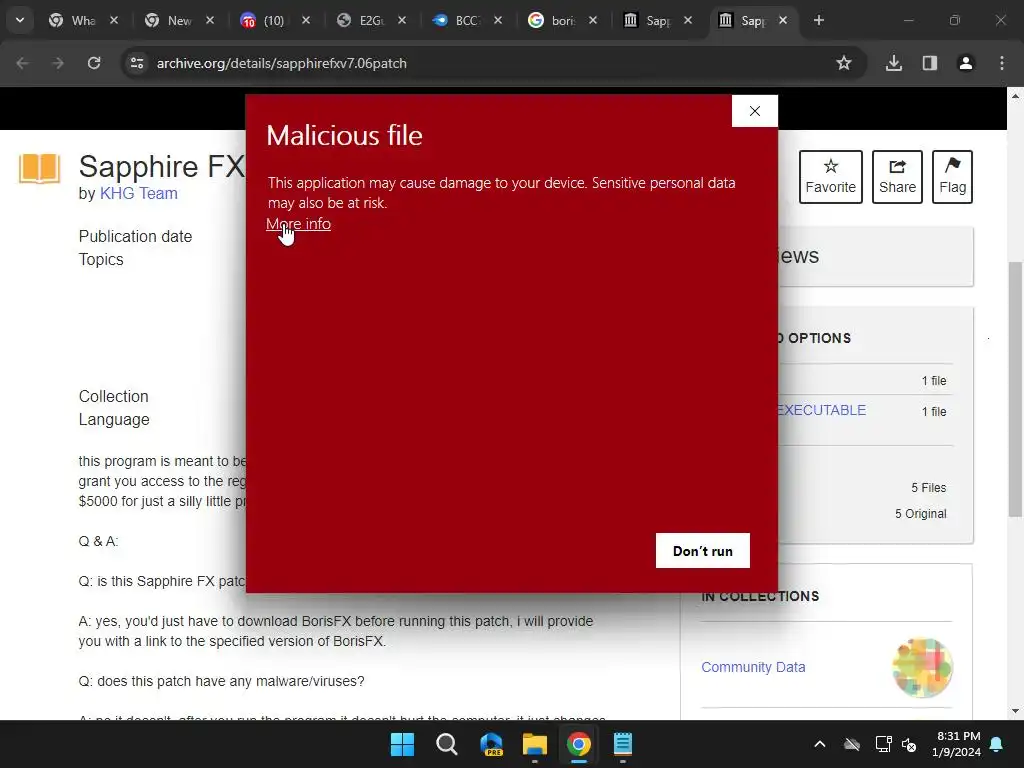Open the Chrome three-dot menu

1002,63
